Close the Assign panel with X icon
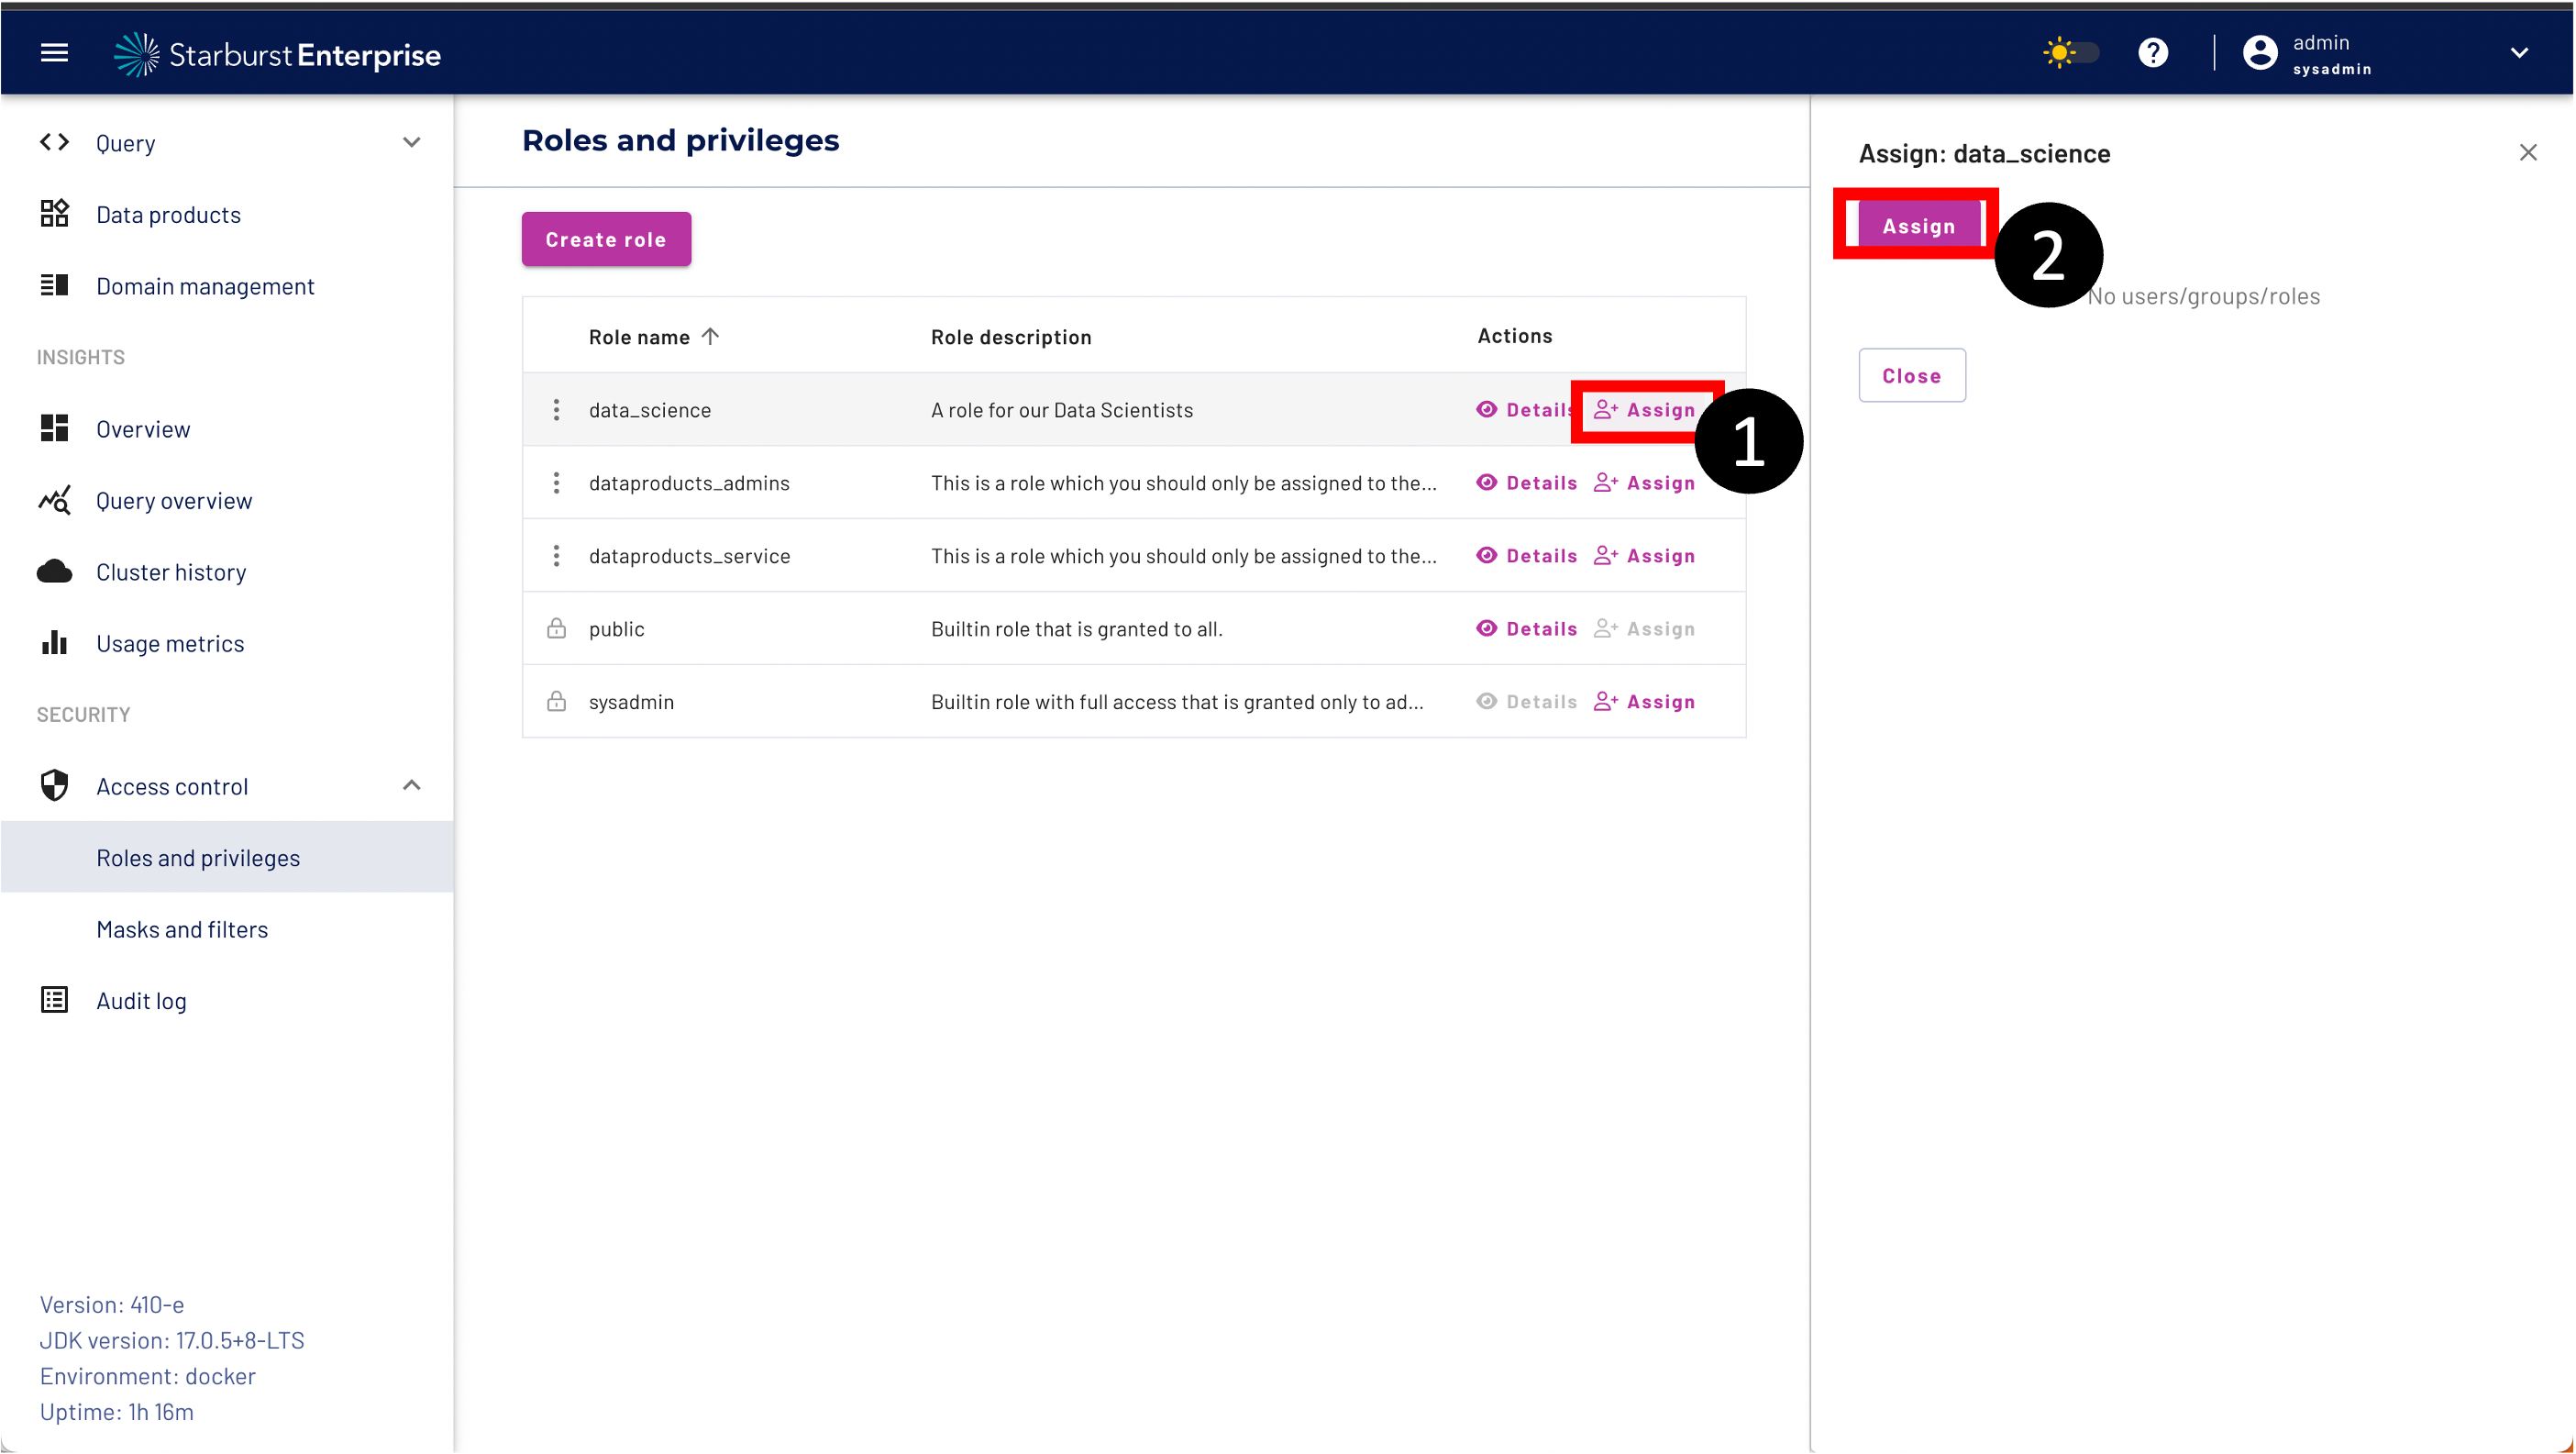 [2527, 152]
